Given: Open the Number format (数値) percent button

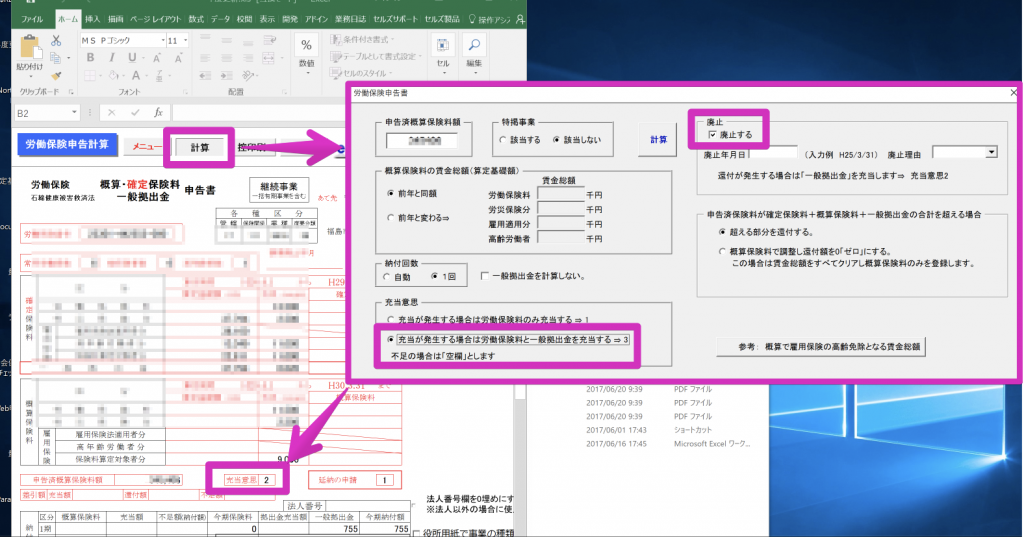Looking at the screenshot, I should click(306, 52).
